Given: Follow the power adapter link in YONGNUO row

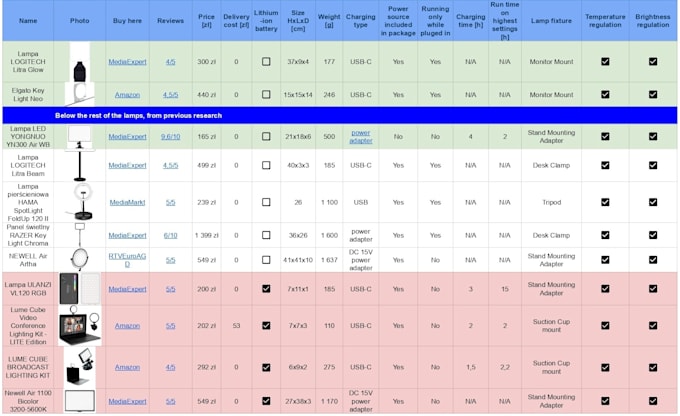Looking at the screenshot, I should [x=360, y=137].
